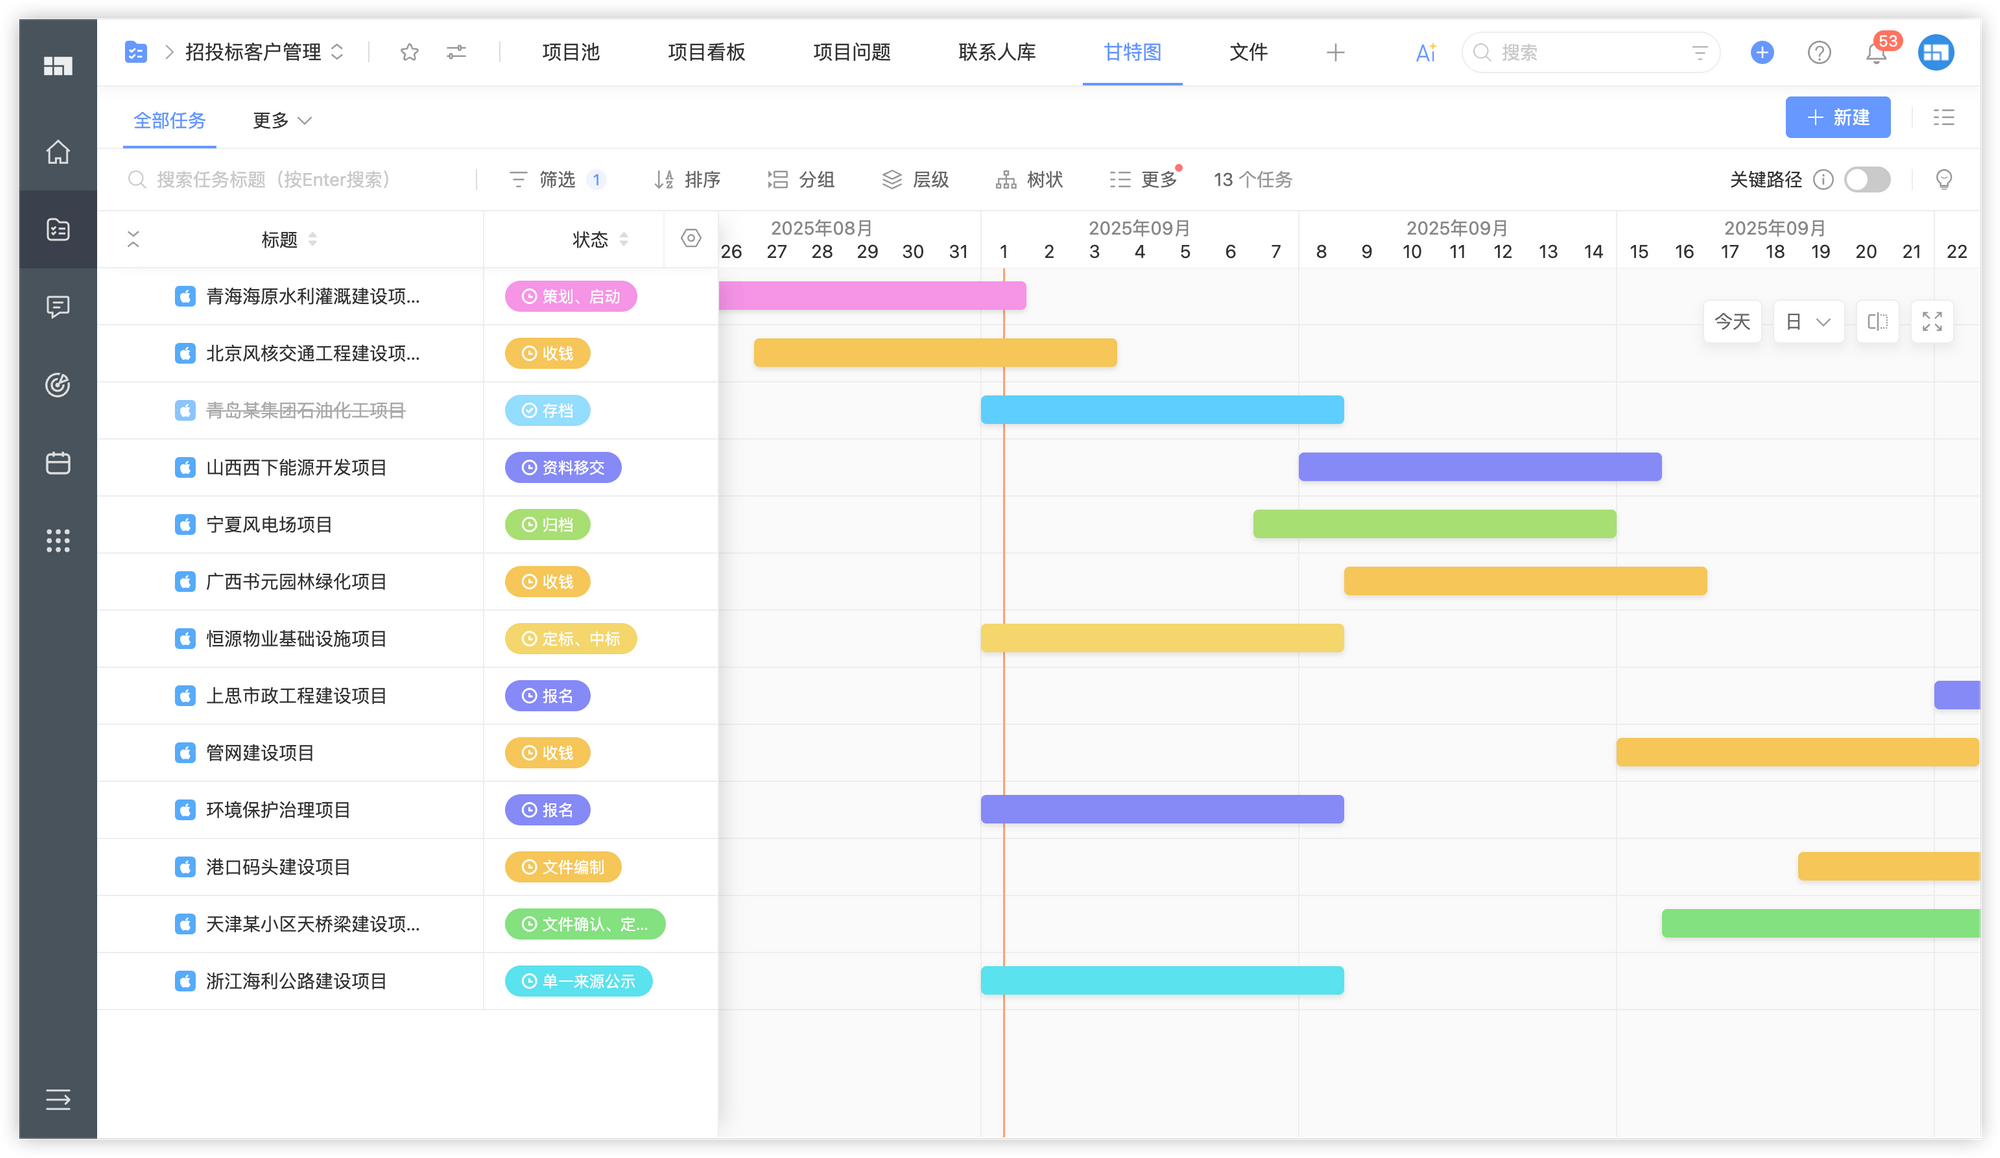Open the notifications bell showing 53 alerts

(1877, 52)
